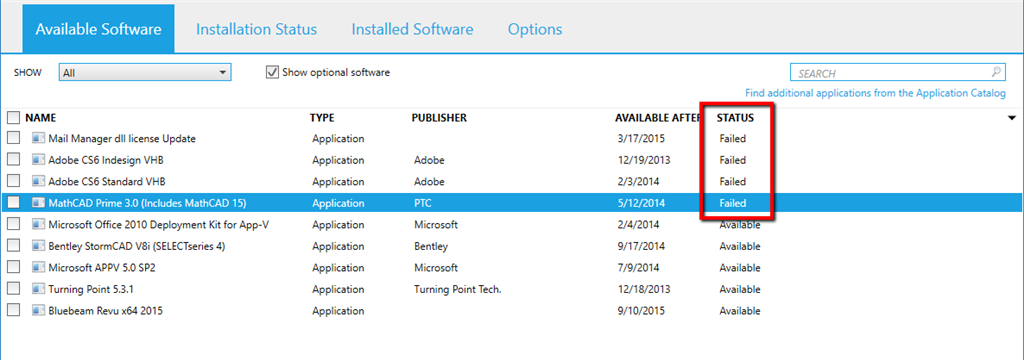
Task: Click Available status of Turning Point row
Action: point(740,289)
